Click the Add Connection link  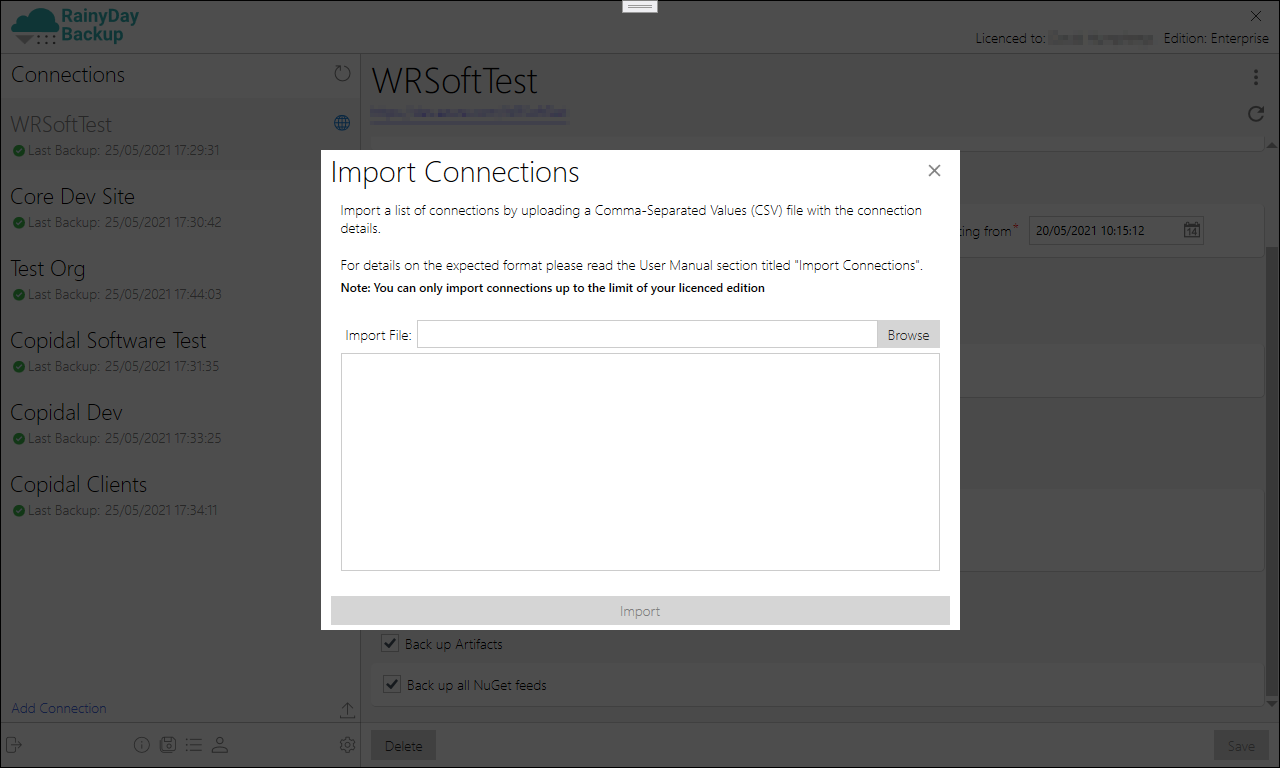[x=59, y=708]
